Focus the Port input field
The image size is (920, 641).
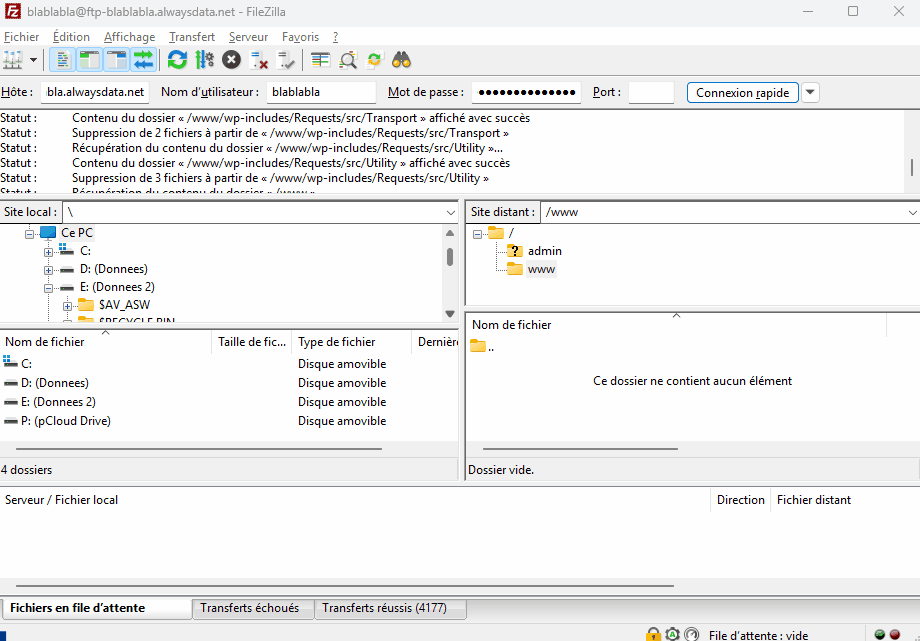(x=651, y=93)
